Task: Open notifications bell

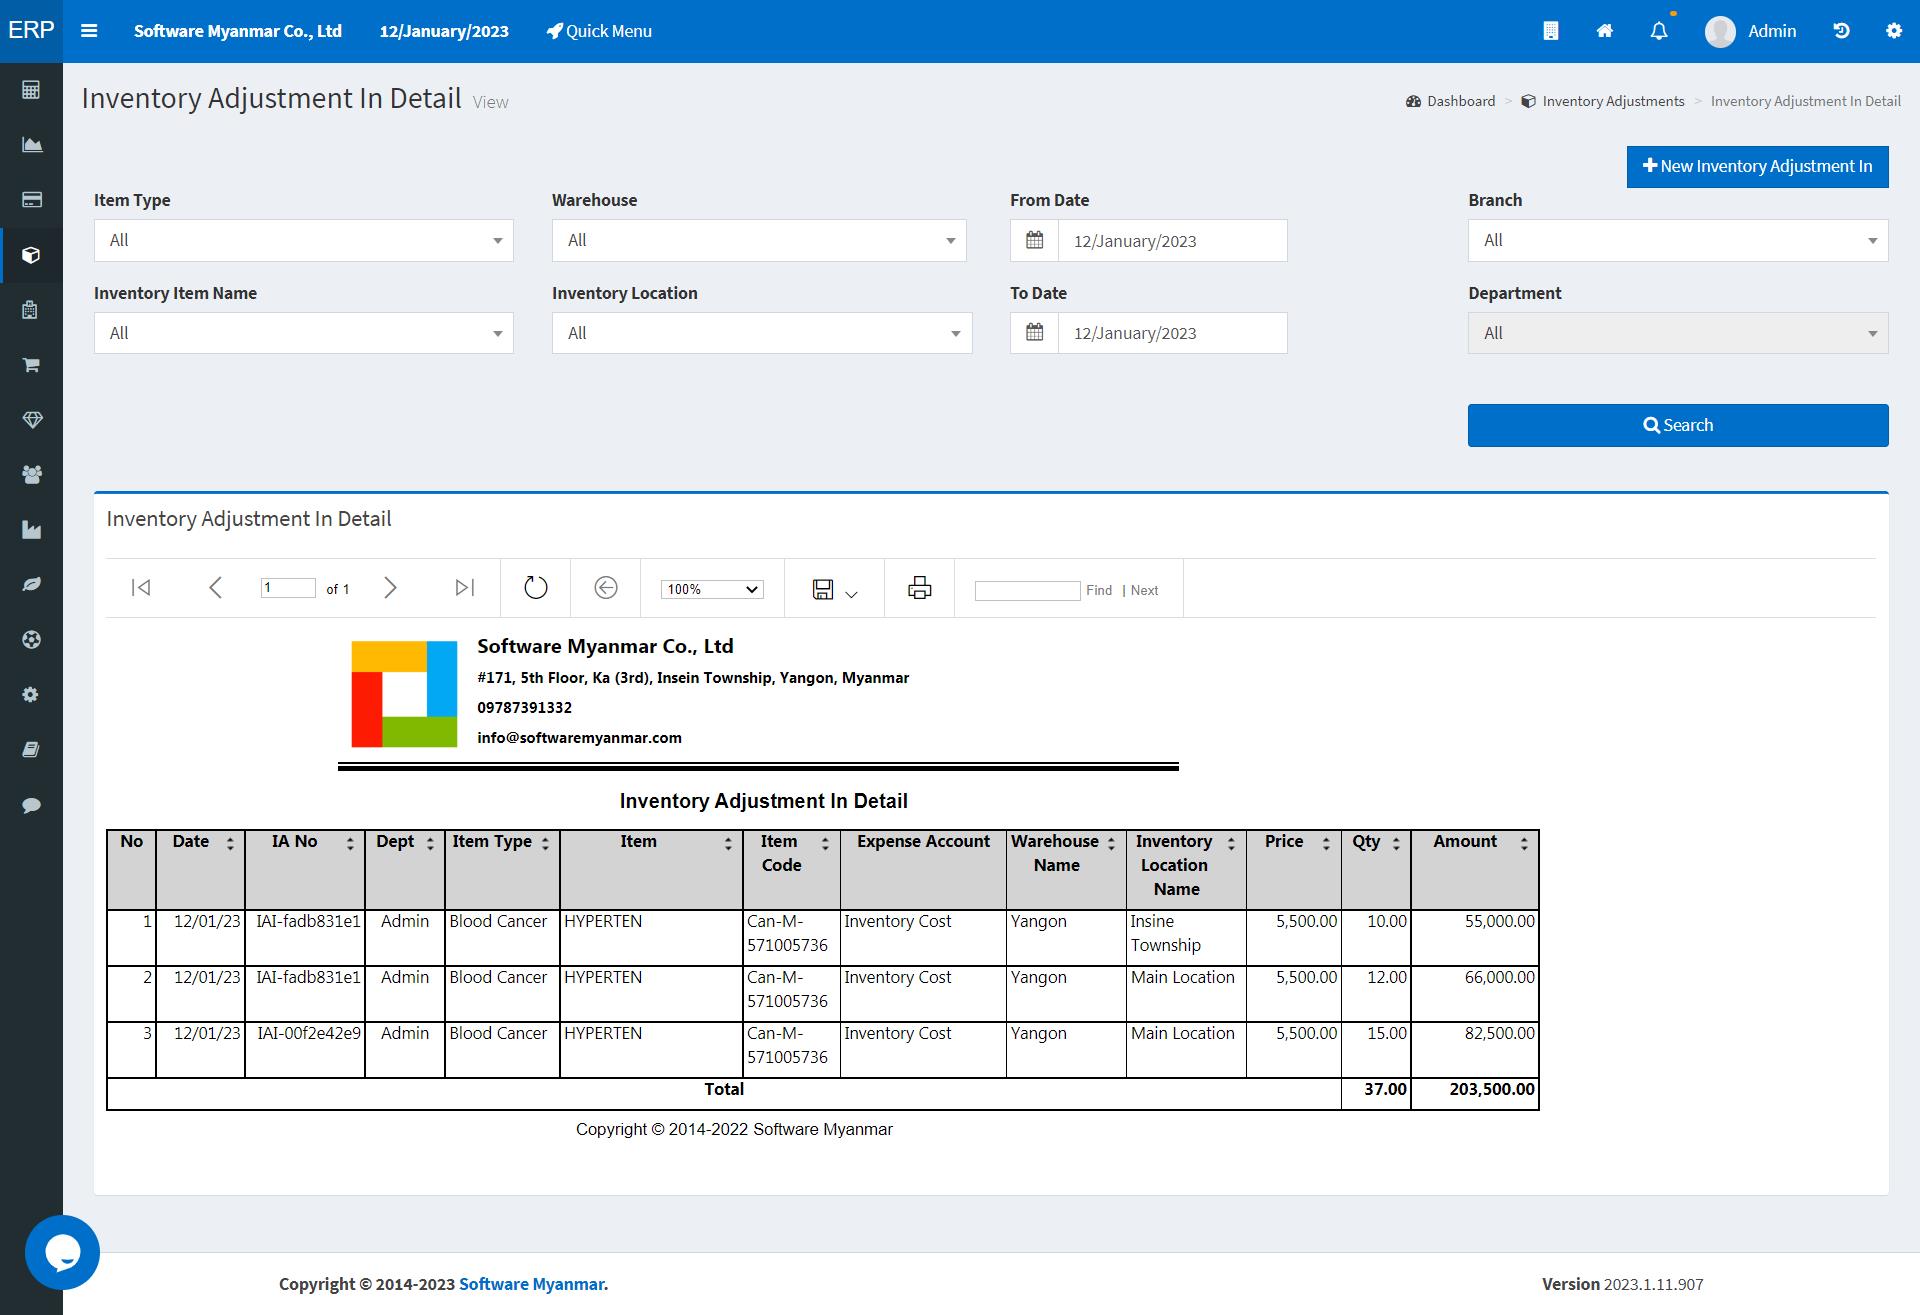Action: coord(1659,31)
